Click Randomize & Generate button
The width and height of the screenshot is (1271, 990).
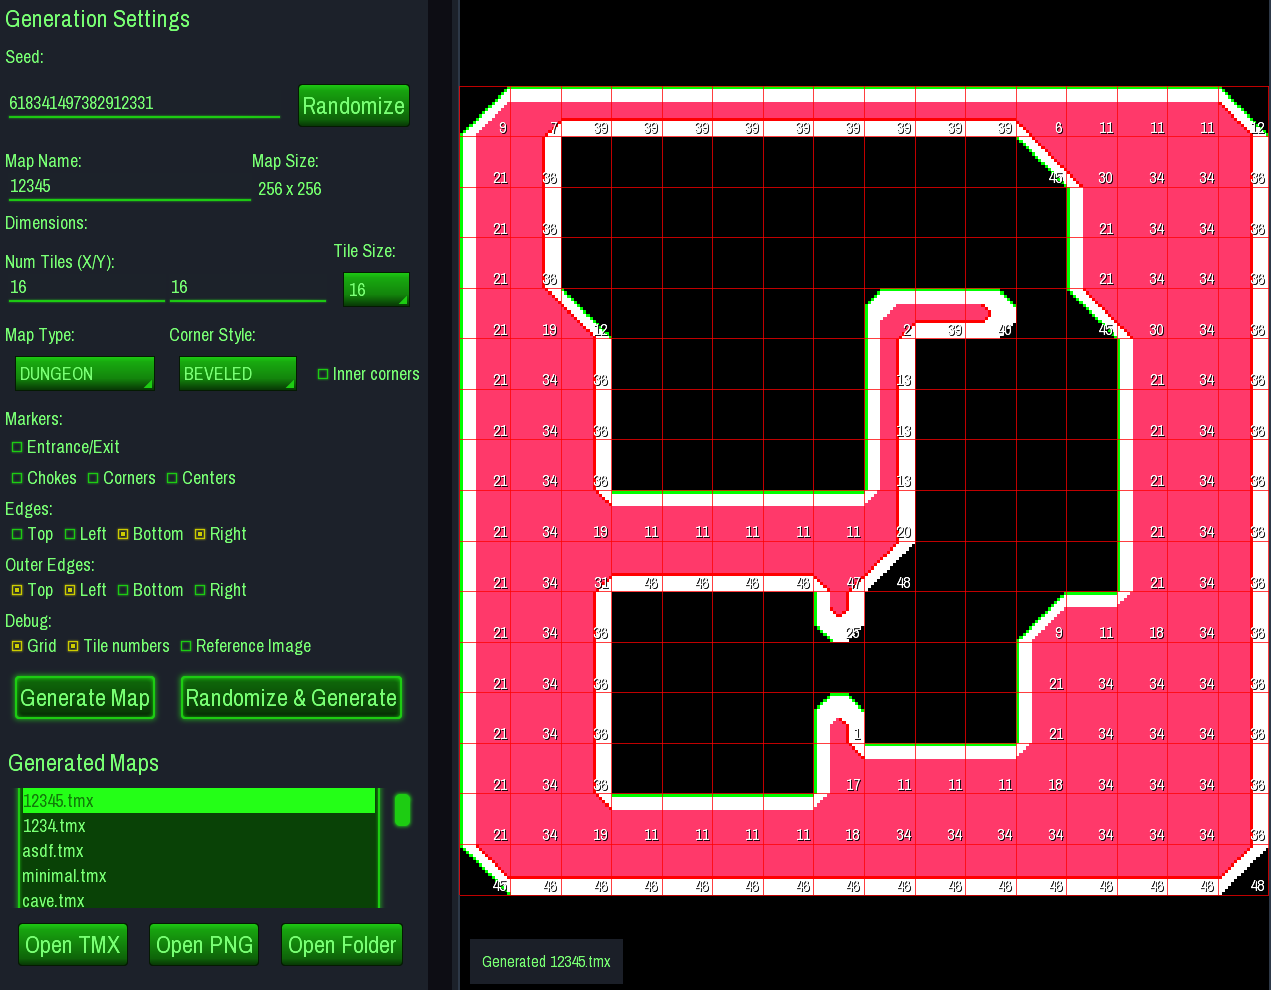291,698
